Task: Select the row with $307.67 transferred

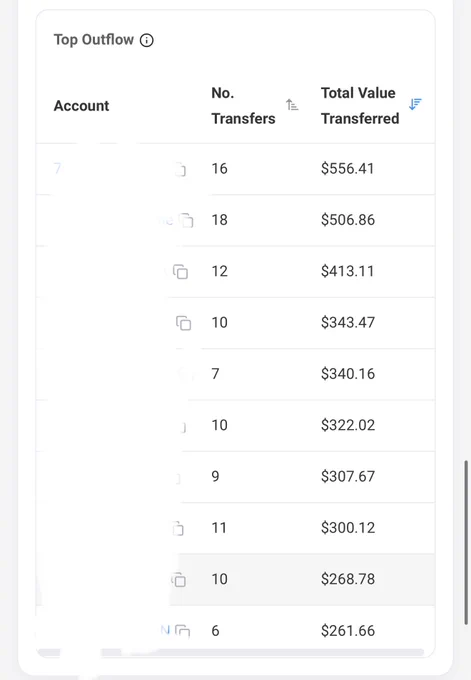Action: tap(236, 477)
